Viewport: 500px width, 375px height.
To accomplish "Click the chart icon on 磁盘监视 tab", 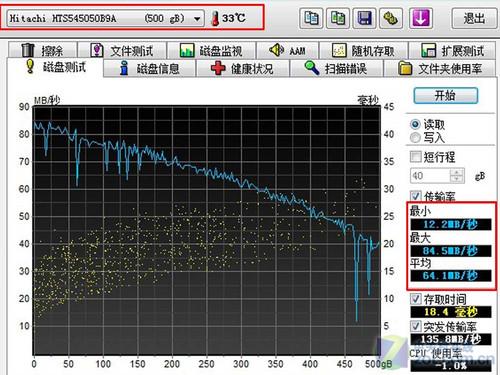I will coord(187,50).
